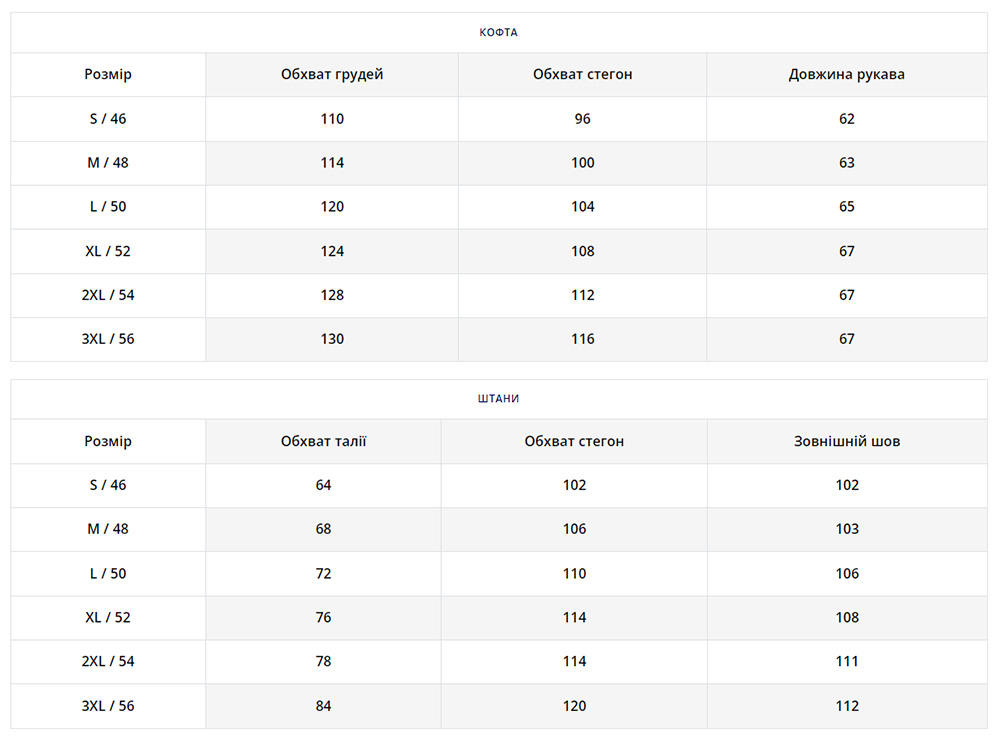The height and width of the screenshot is (741, 1000).
Task: Select the Довжина рукава column header
Action: coord(846,75)
